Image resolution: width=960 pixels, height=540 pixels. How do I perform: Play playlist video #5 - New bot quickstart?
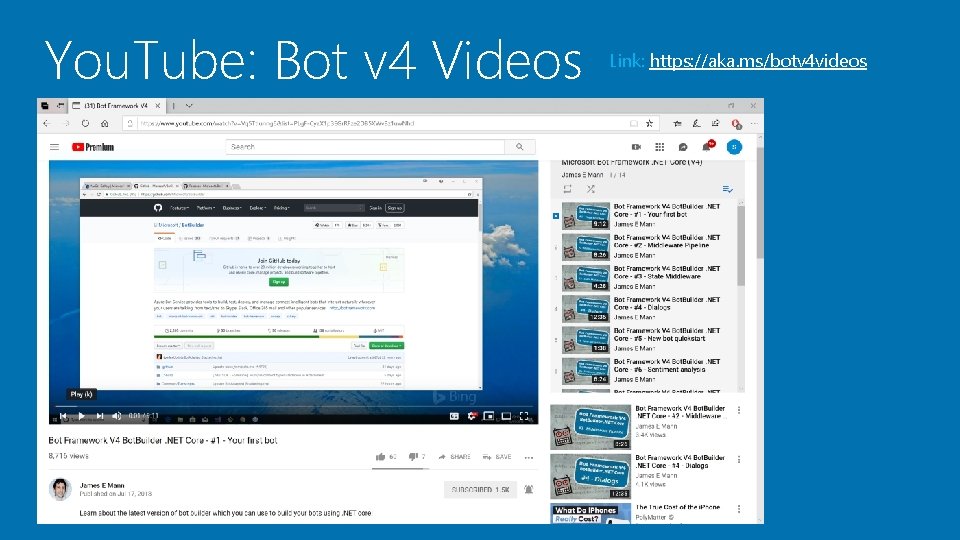pyautogui.click(x=643, y=339)
